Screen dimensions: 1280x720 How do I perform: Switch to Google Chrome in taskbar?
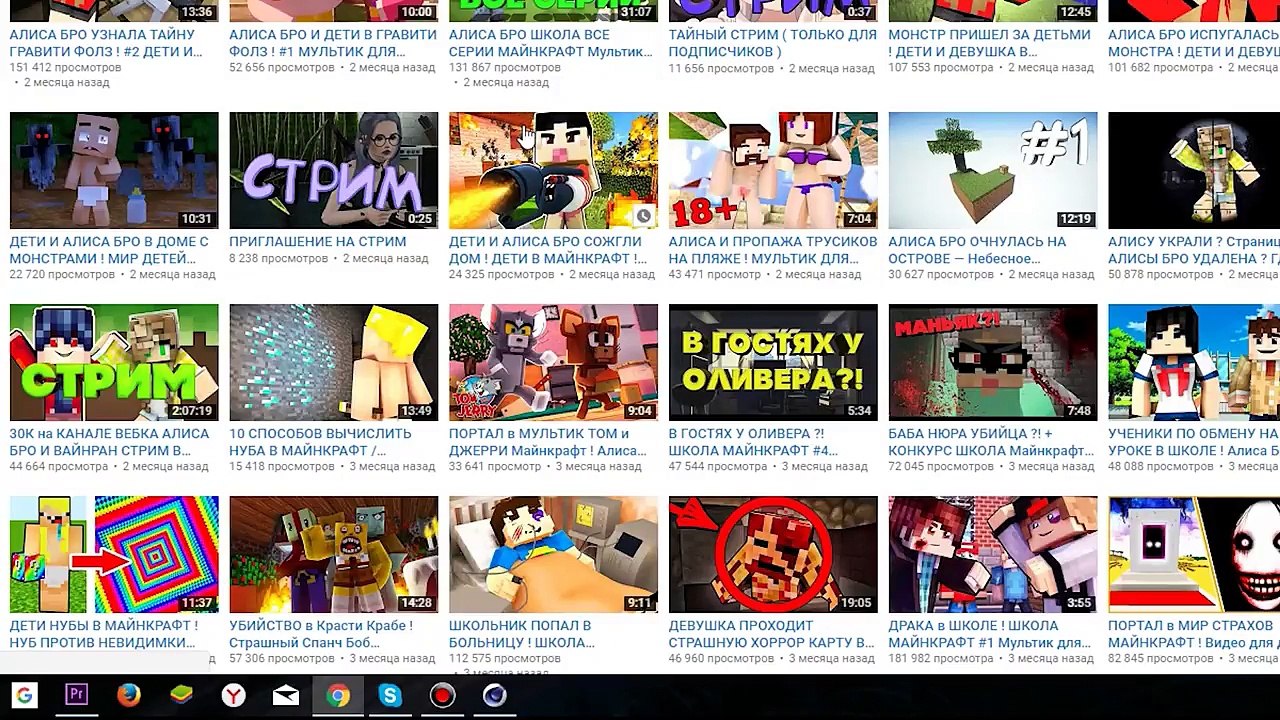(x=338, y=696)
